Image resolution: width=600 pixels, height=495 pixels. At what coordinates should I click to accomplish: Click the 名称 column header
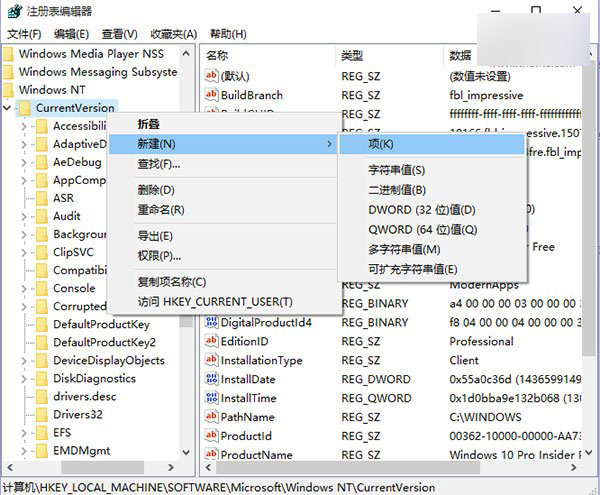point(217,55)
